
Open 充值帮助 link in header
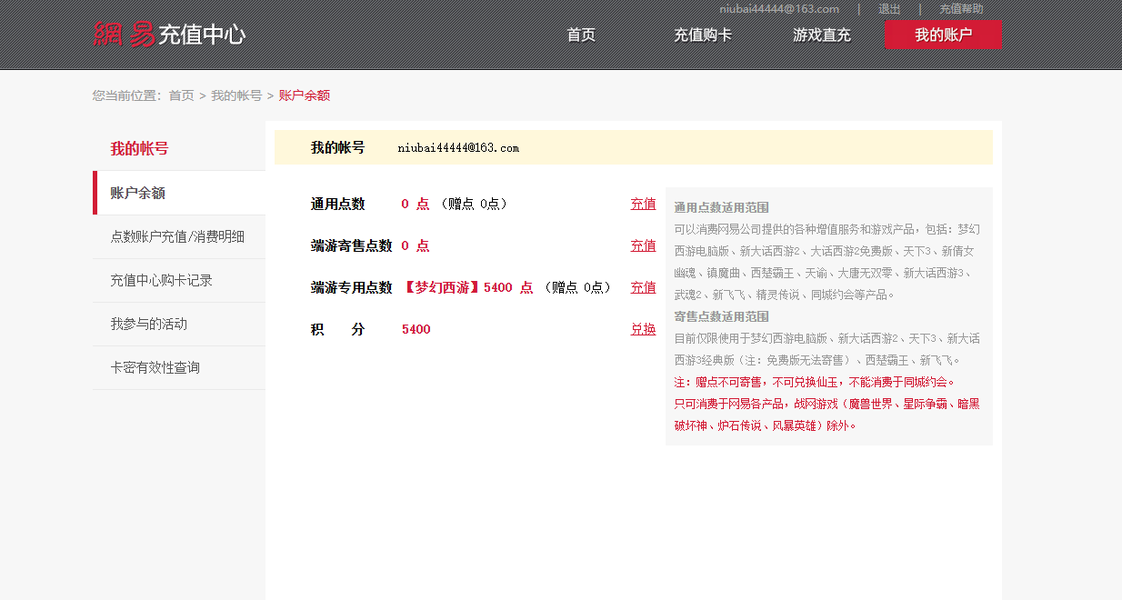(961, 9)
